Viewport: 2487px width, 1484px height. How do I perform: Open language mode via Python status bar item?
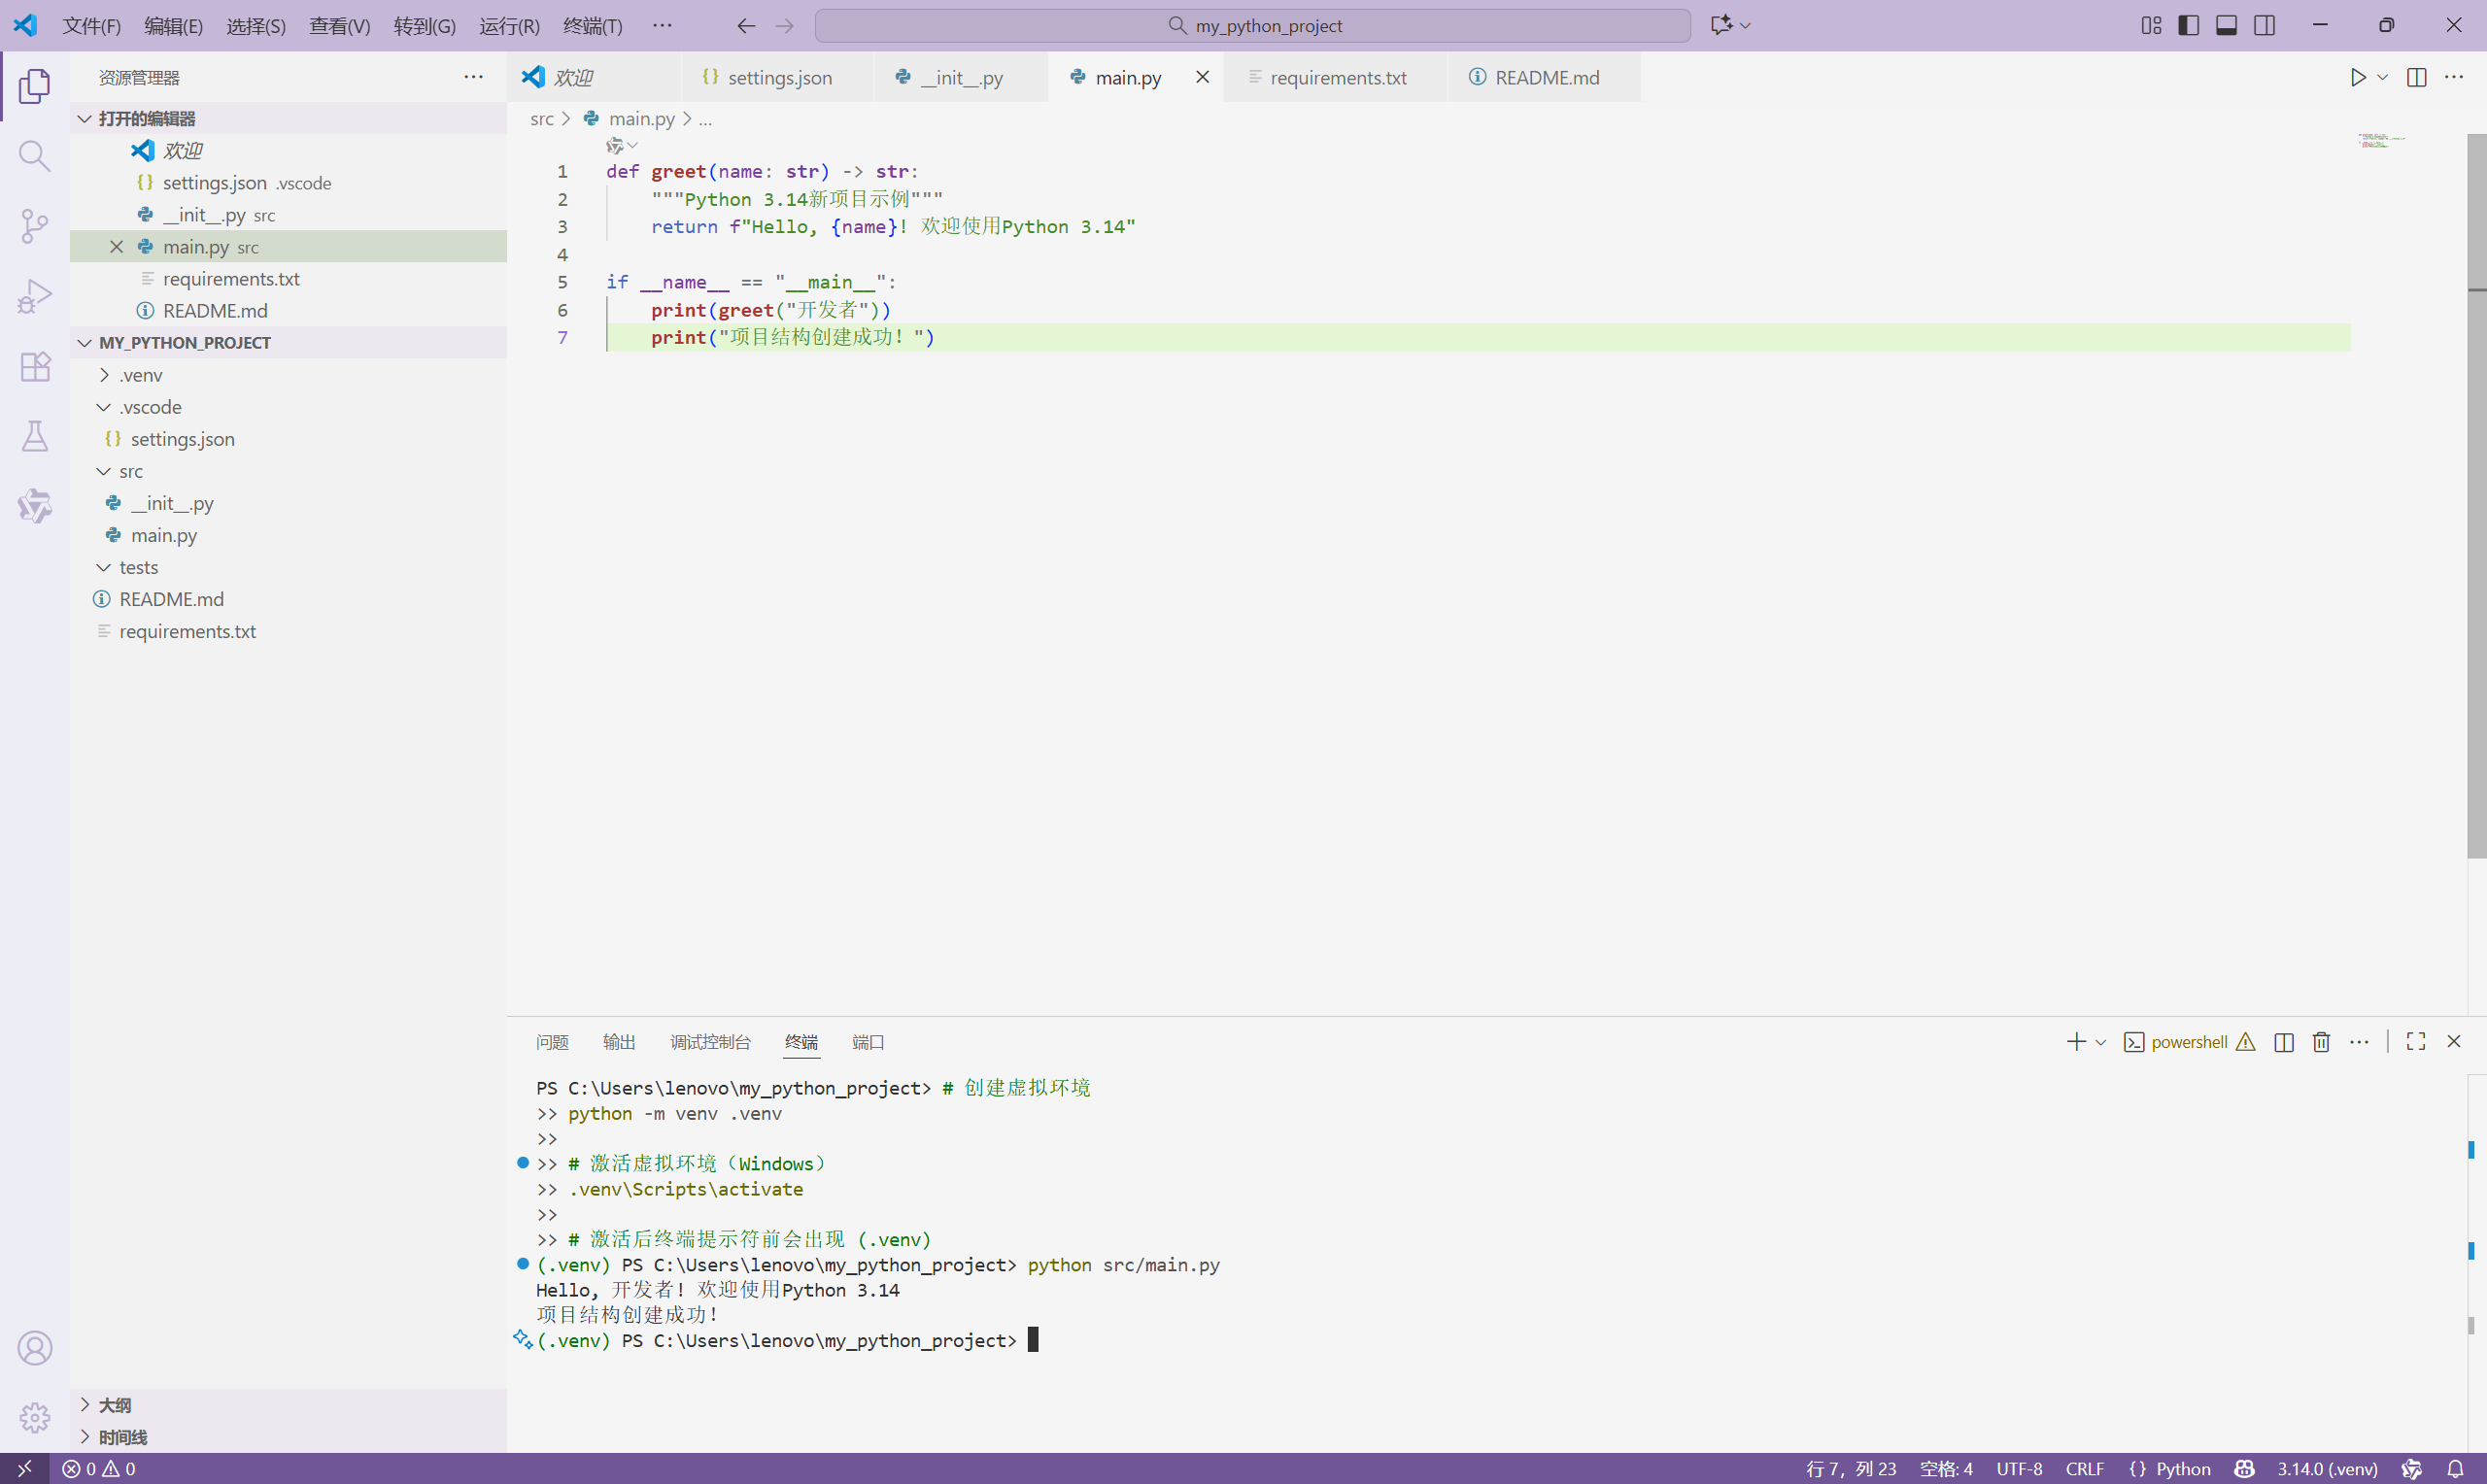2170,1468
